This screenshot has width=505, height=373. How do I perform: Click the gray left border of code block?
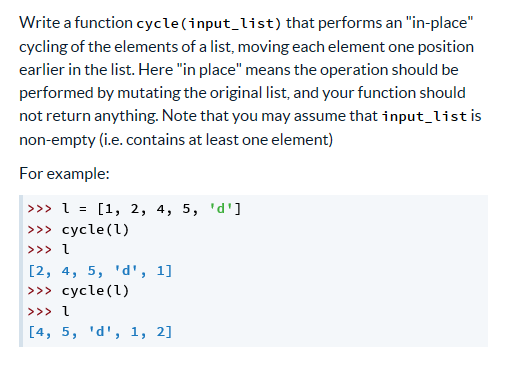21,271
